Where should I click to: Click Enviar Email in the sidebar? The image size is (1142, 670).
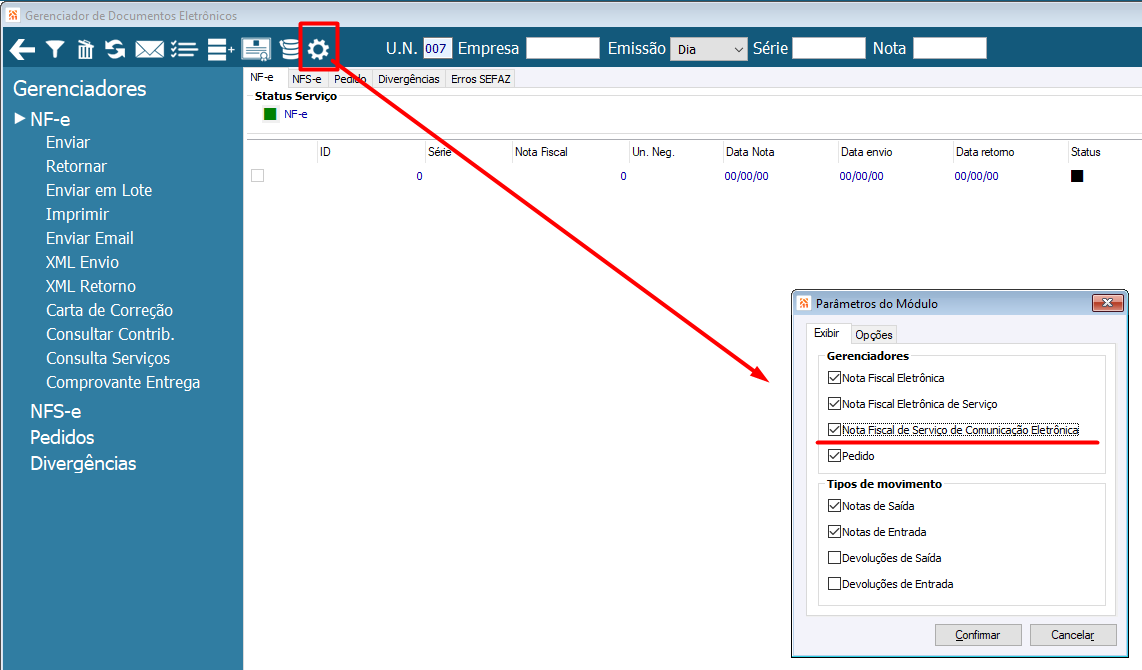coord(90,238)
